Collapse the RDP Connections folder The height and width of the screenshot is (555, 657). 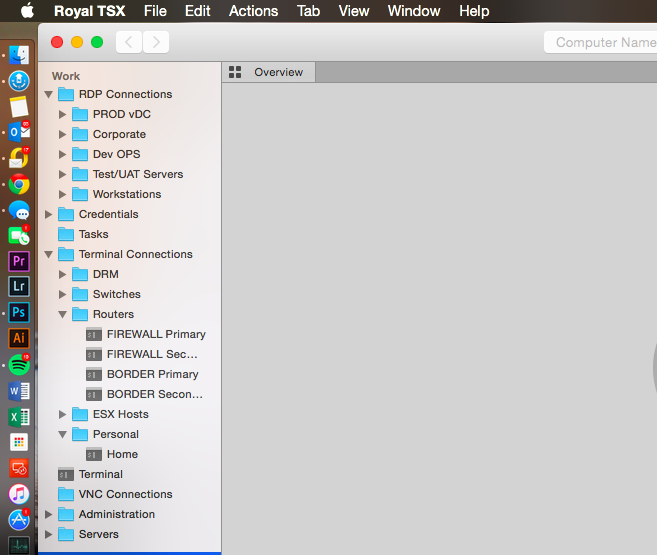(49, 95)
